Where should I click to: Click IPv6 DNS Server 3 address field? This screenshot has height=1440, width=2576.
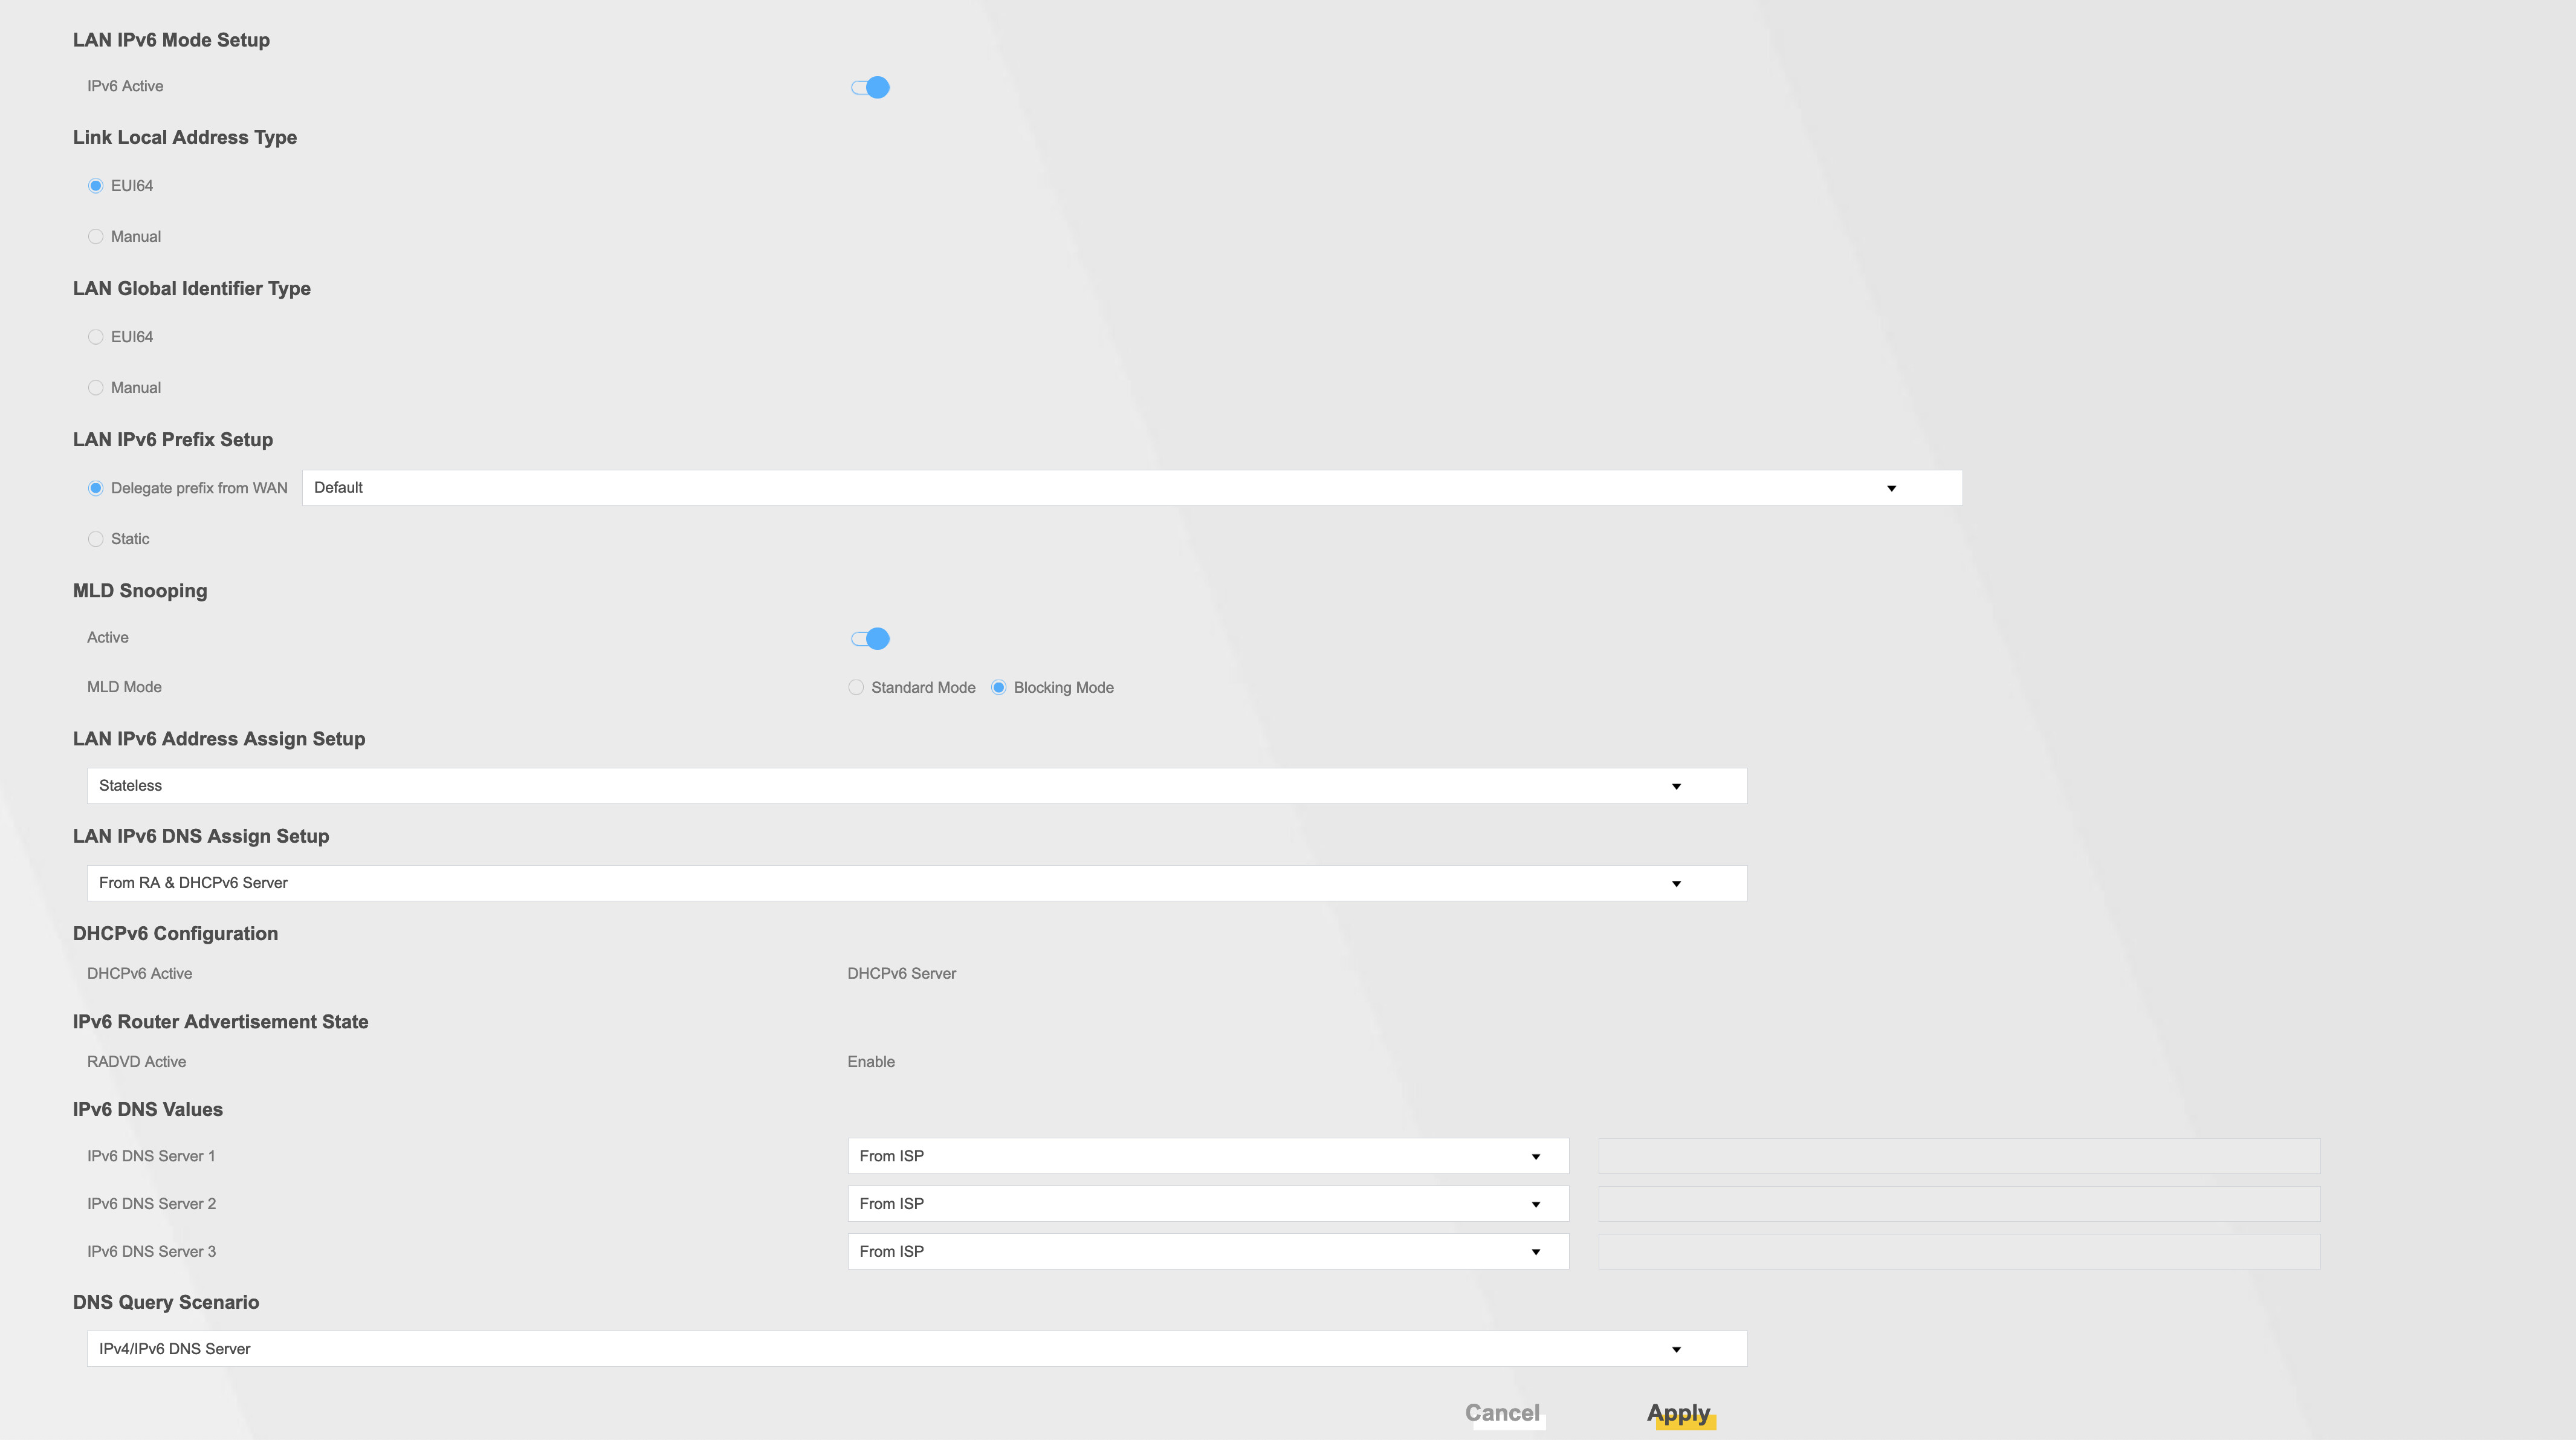[x=1959, y=1252]
